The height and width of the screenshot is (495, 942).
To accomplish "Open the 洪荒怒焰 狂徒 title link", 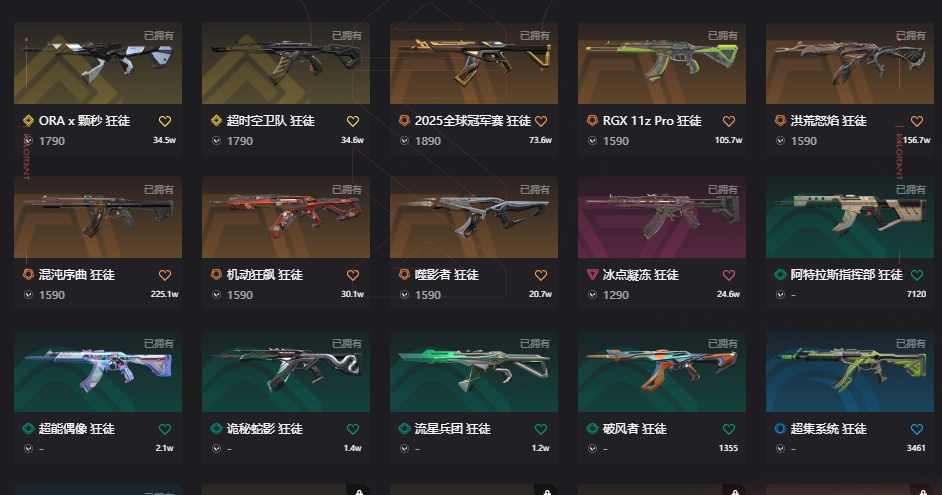I will [828, 121].
